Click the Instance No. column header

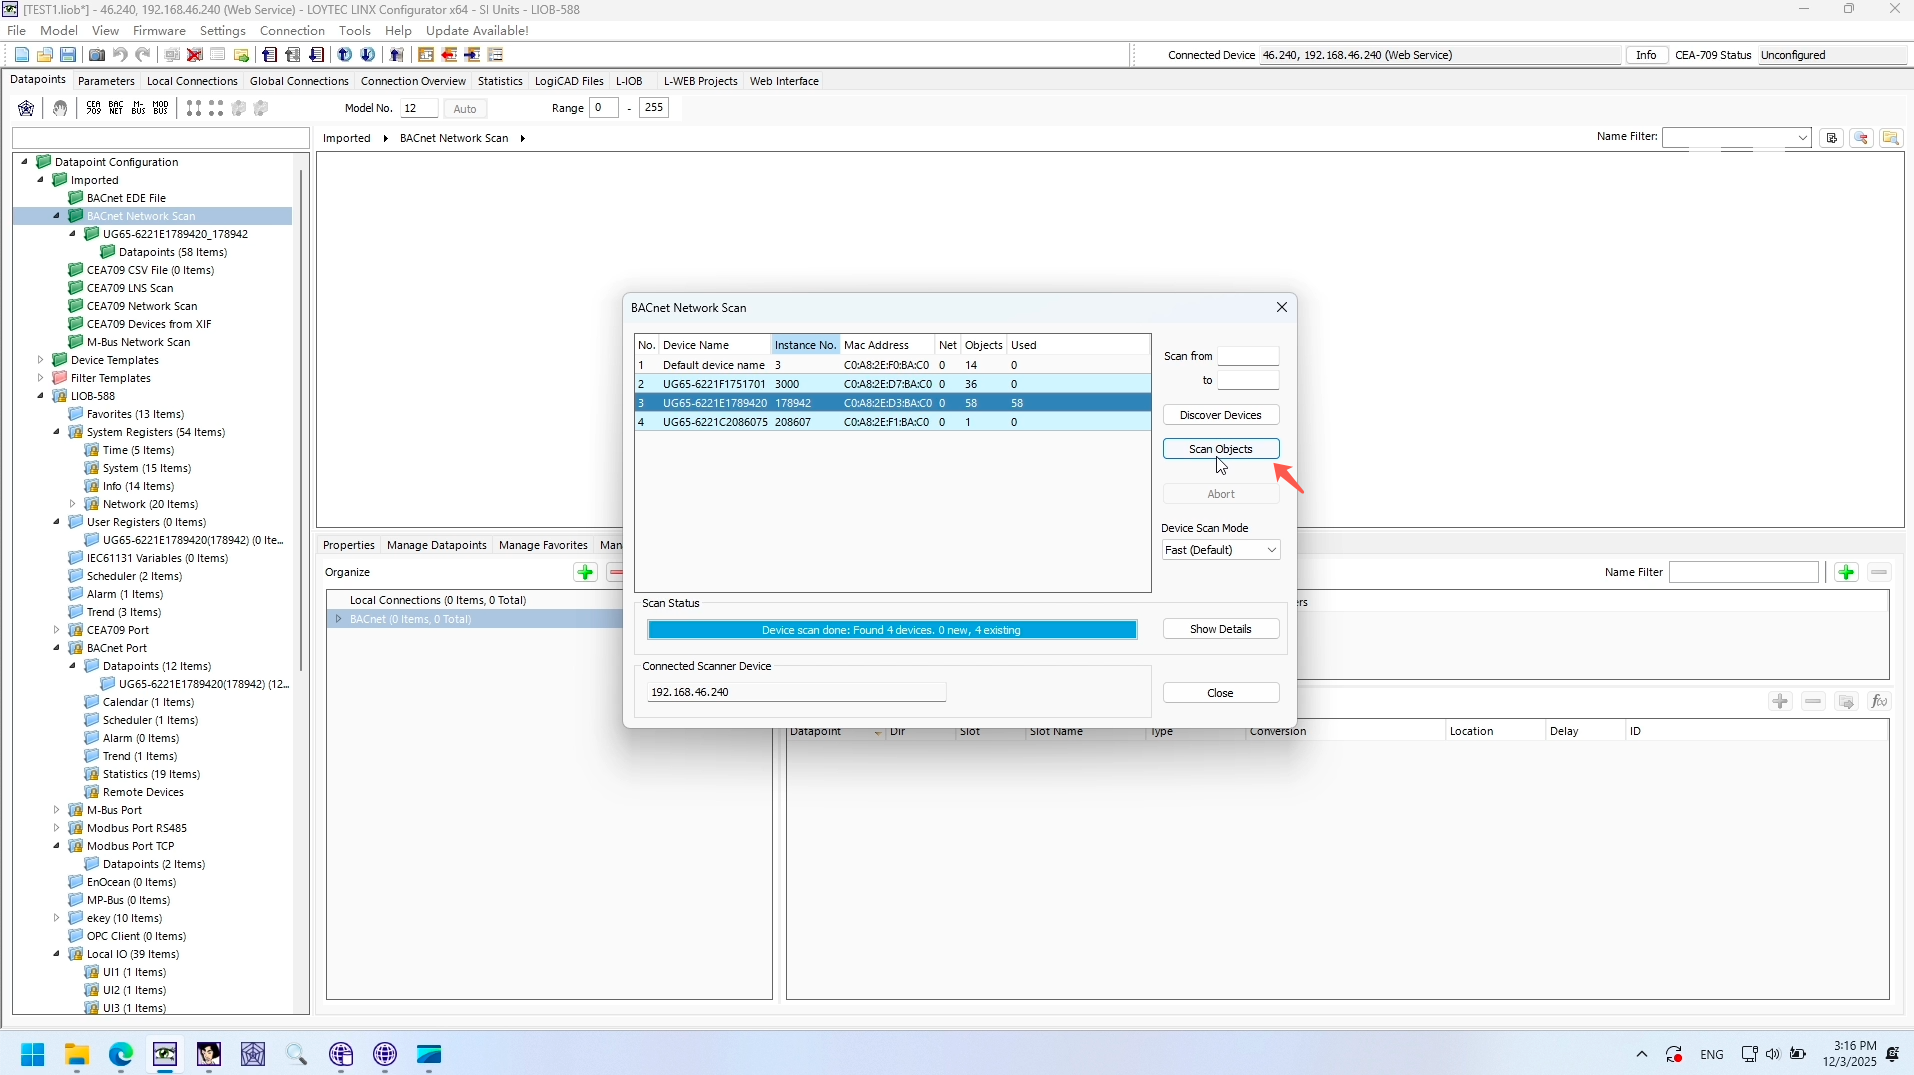(x=805, y=345)
